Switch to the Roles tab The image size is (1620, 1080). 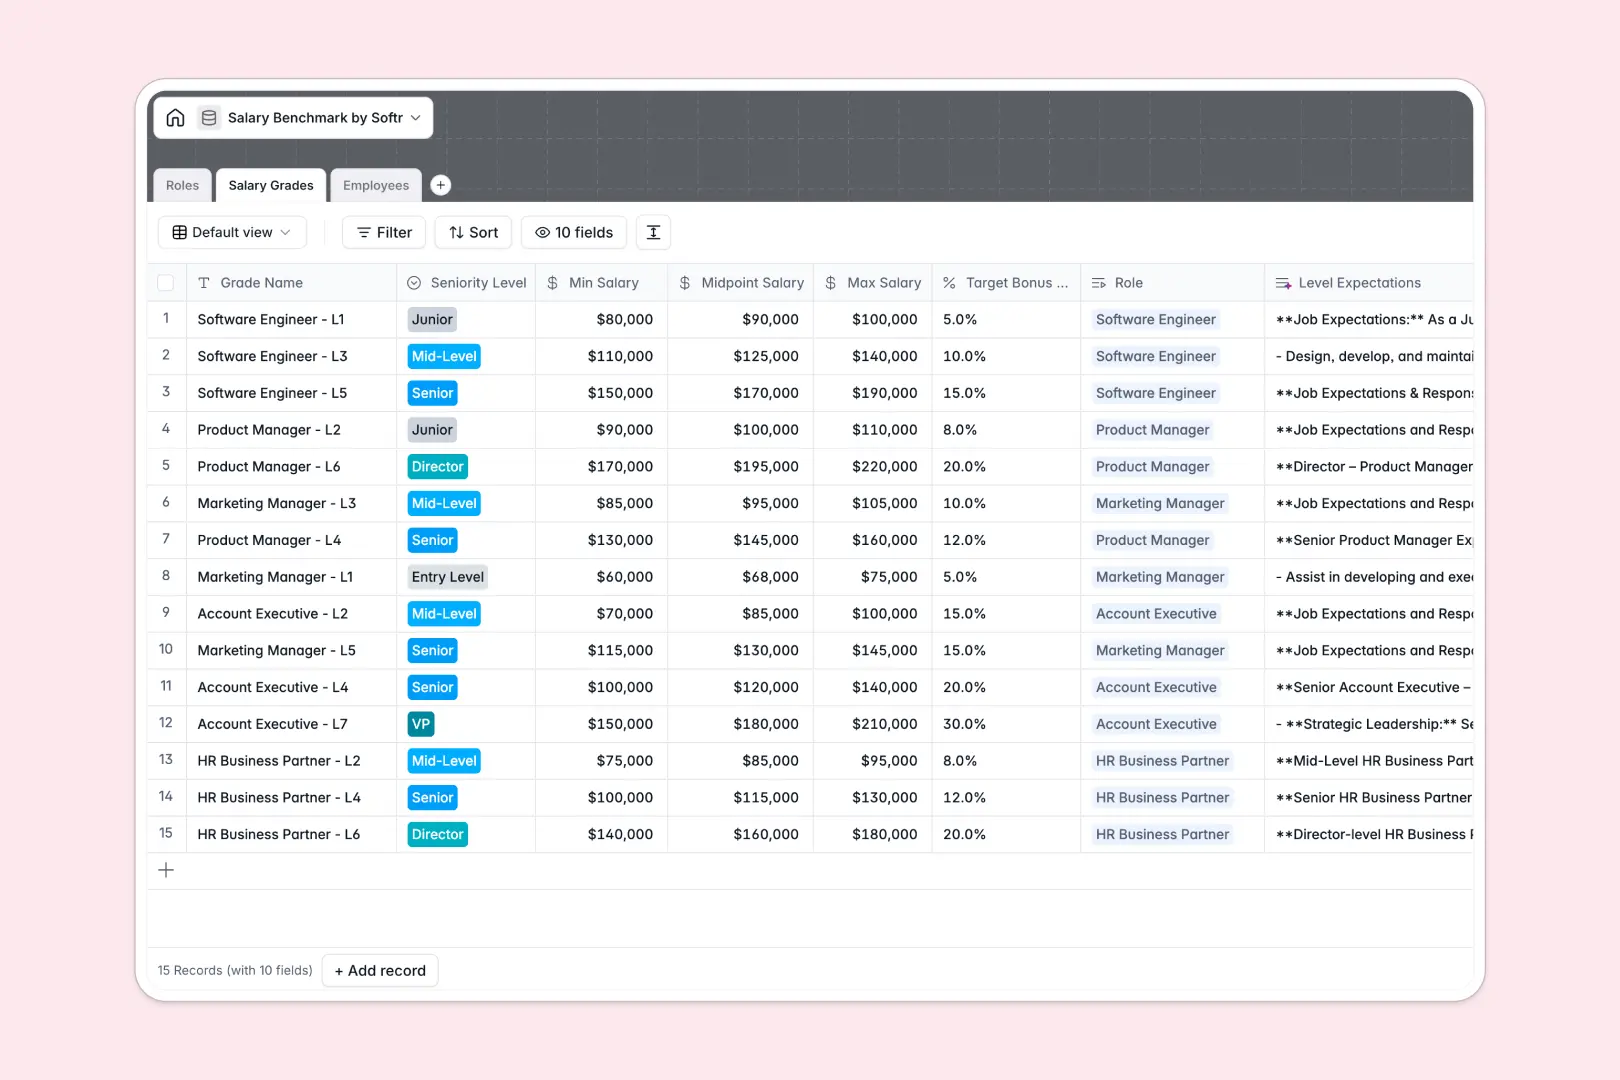182,185
